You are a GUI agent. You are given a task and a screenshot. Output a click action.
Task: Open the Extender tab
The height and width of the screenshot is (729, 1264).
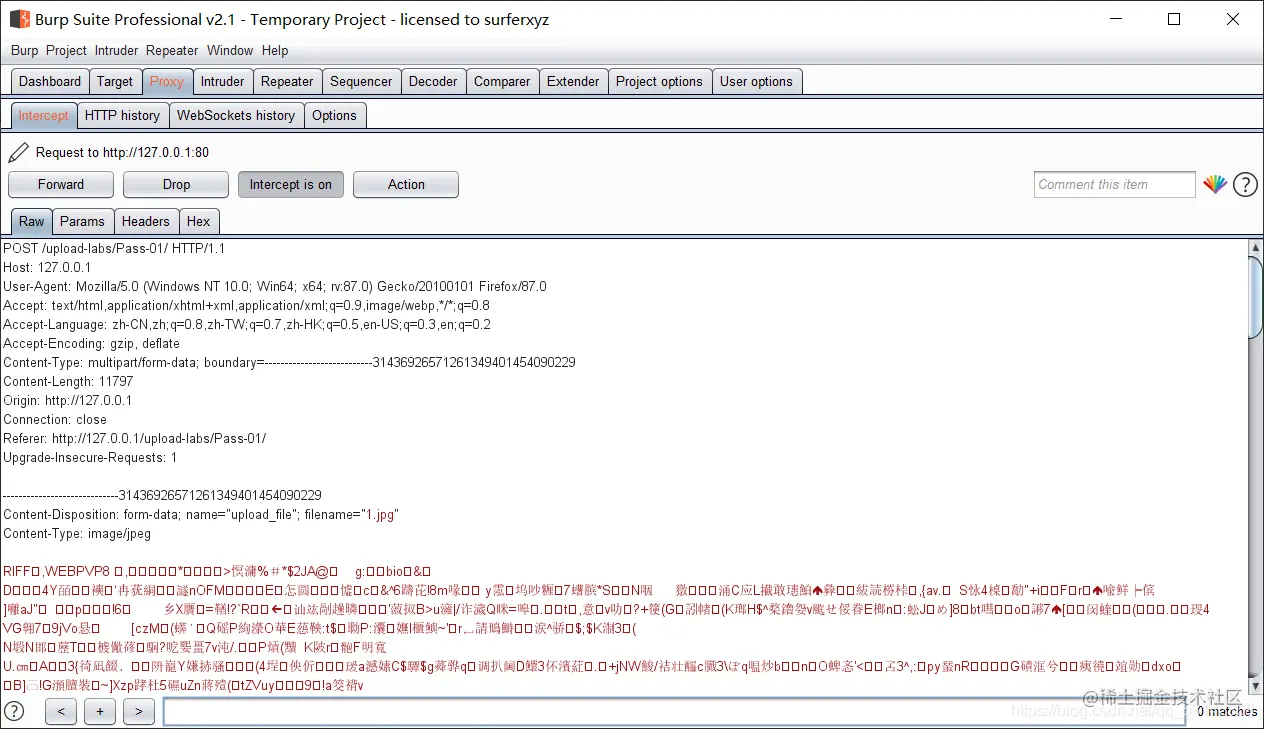point(573,81)
